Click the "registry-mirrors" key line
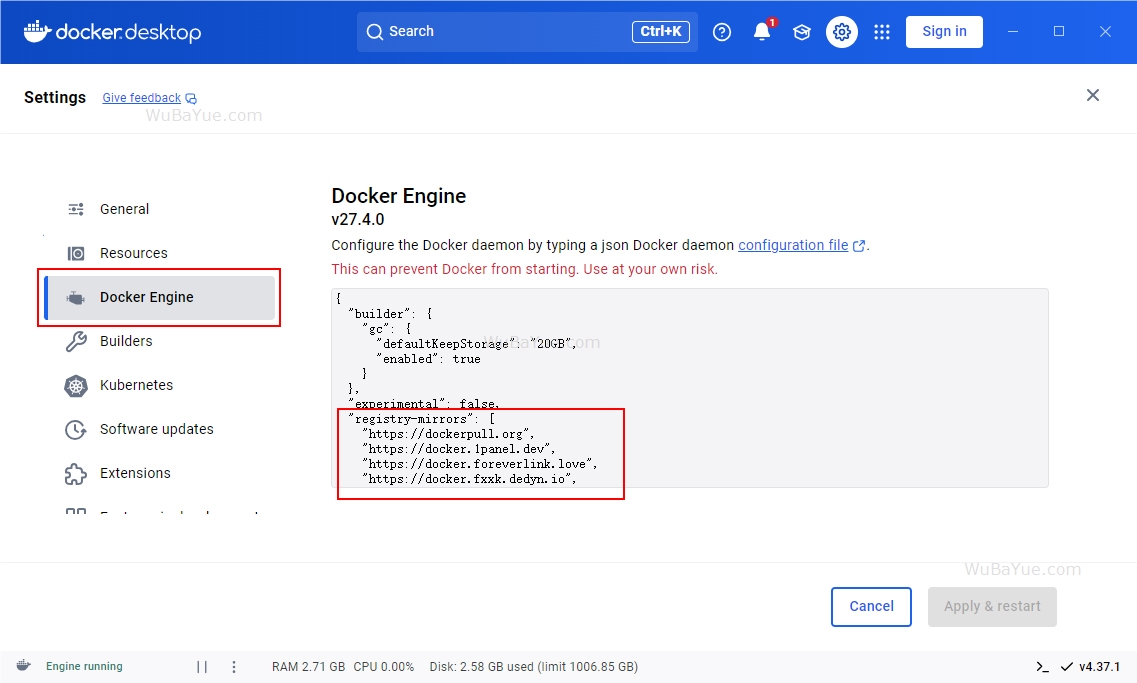Screen dimensions: 1137x683 point(421,420)
